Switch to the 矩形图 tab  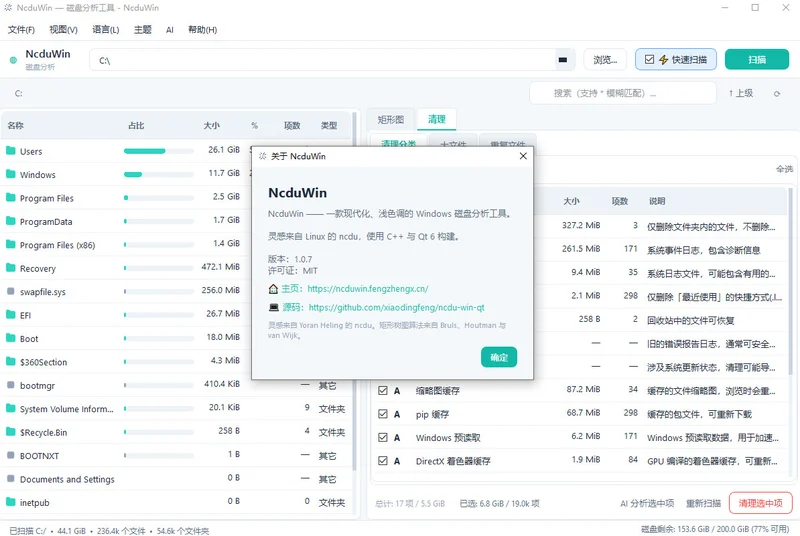coord(391,119)
